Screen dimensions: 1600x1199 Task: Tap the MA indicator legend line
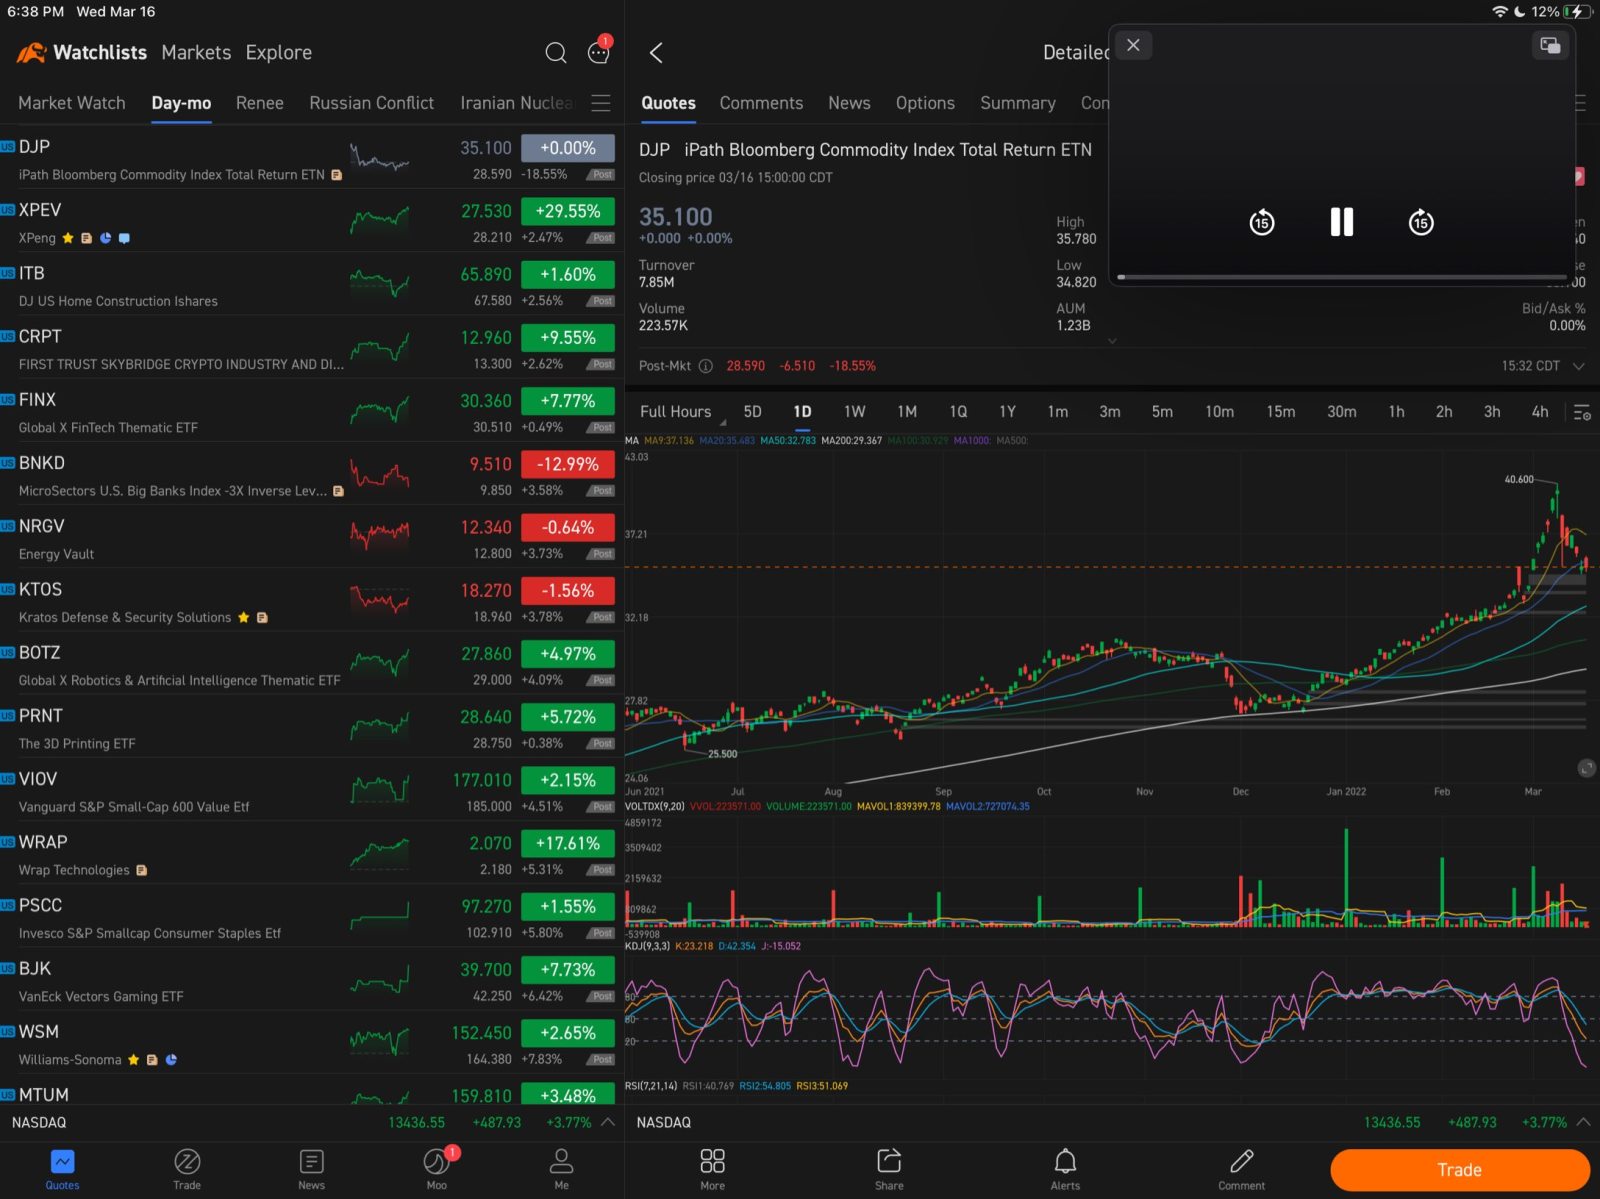click(826, 440)
